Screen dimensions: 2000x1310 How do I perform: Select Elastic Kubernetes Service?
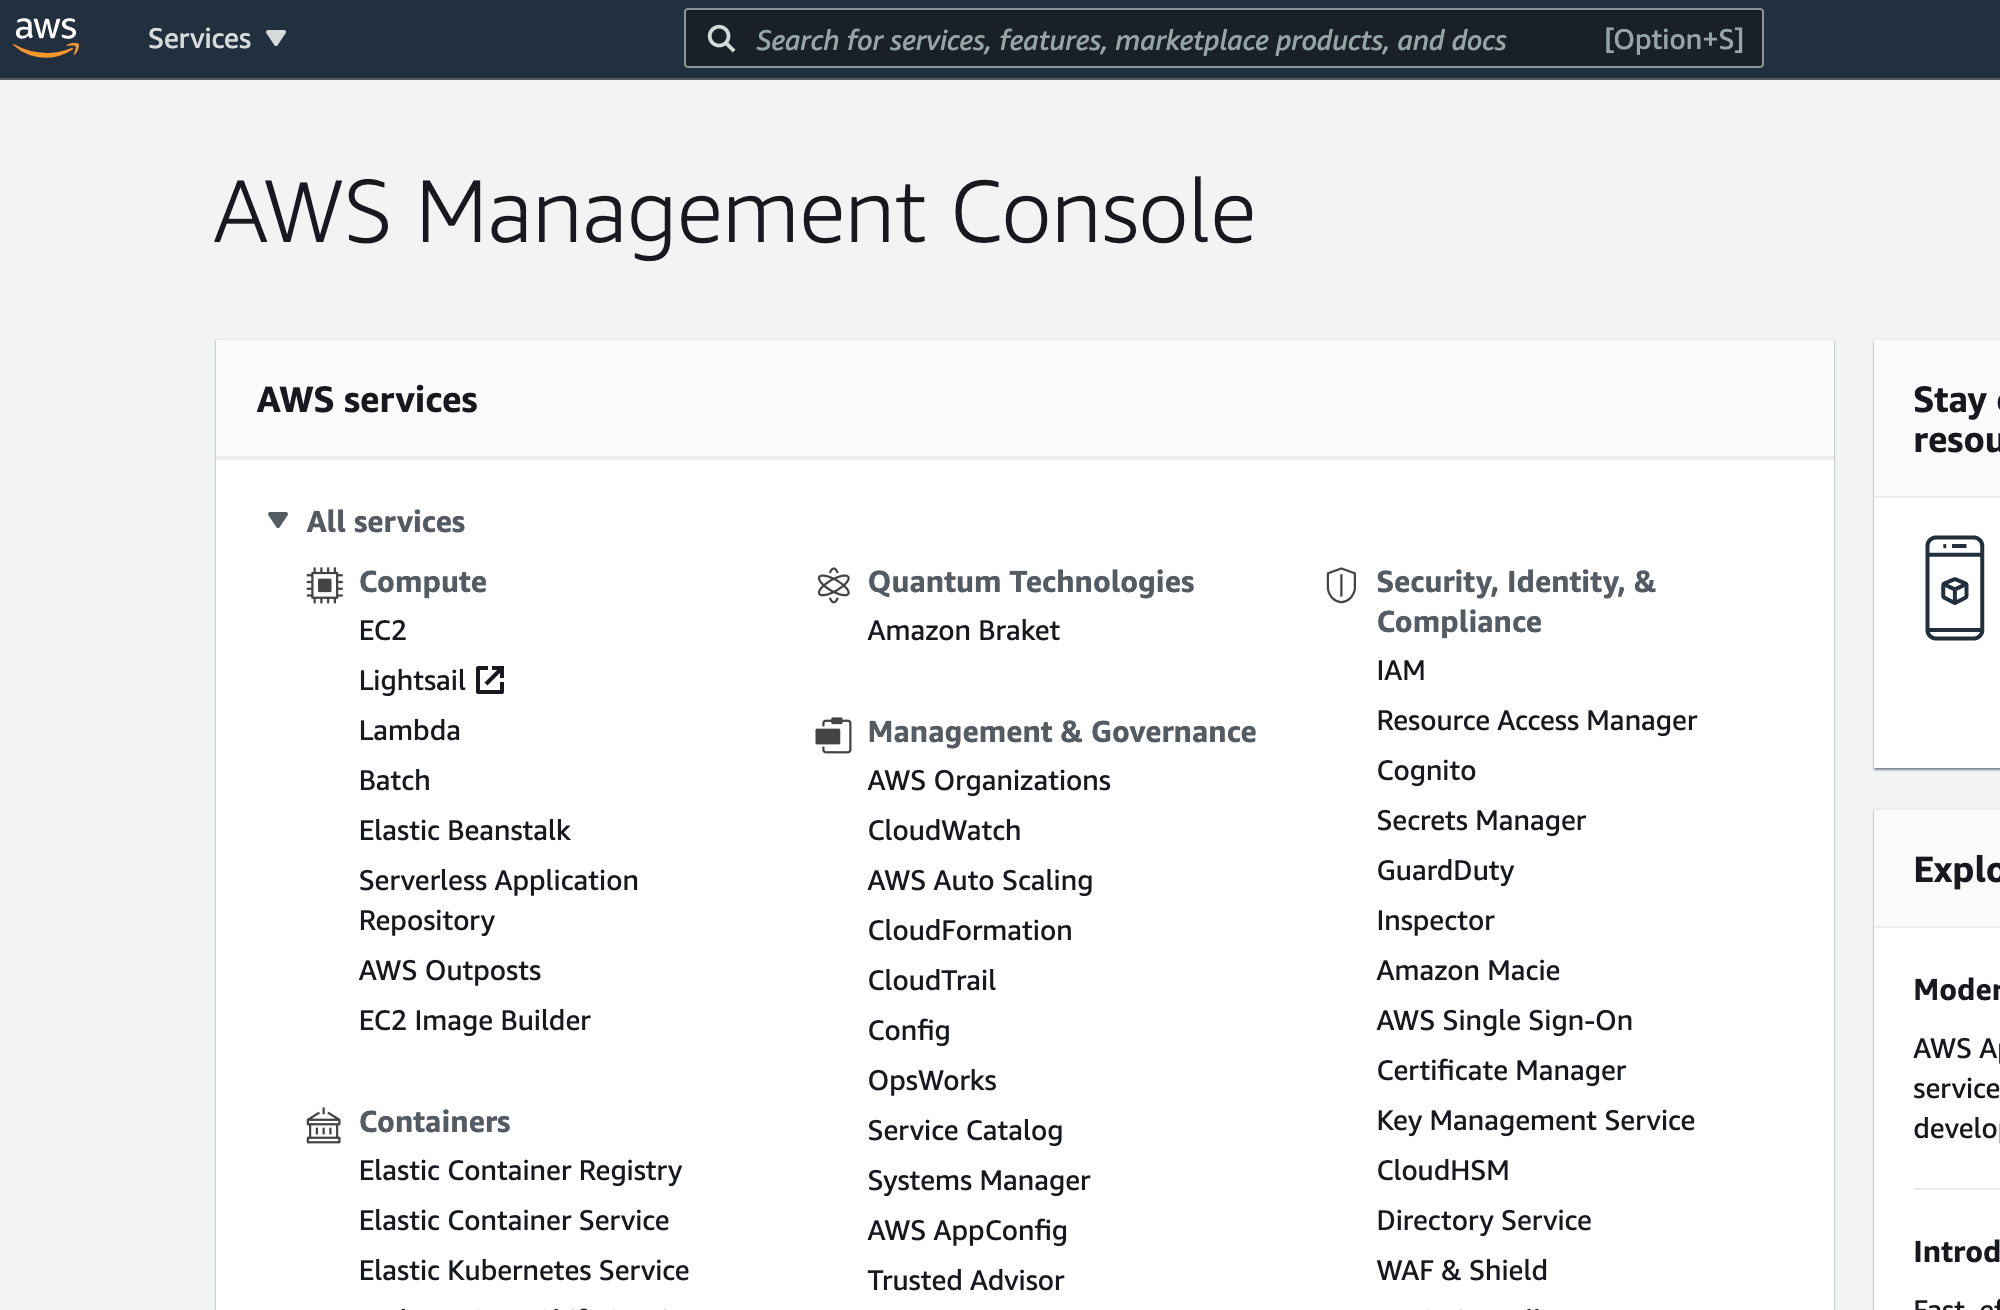click(523, 1270)
